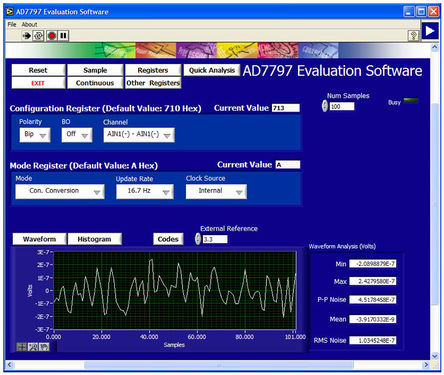Click the horizontal scrollbar at window bottom
The image size is (444, 375).
[219, 365]
